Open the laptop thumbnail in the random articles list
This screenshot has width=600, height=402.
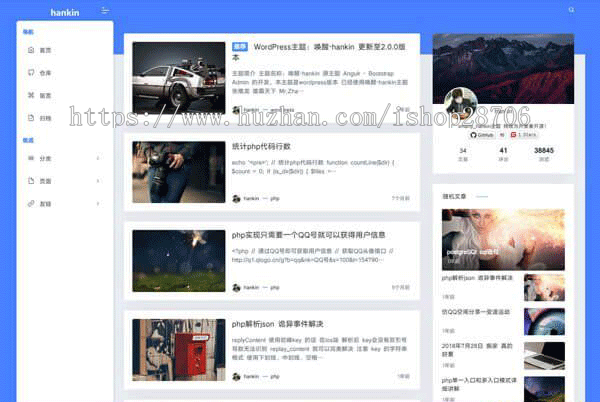tap(544, 356)
